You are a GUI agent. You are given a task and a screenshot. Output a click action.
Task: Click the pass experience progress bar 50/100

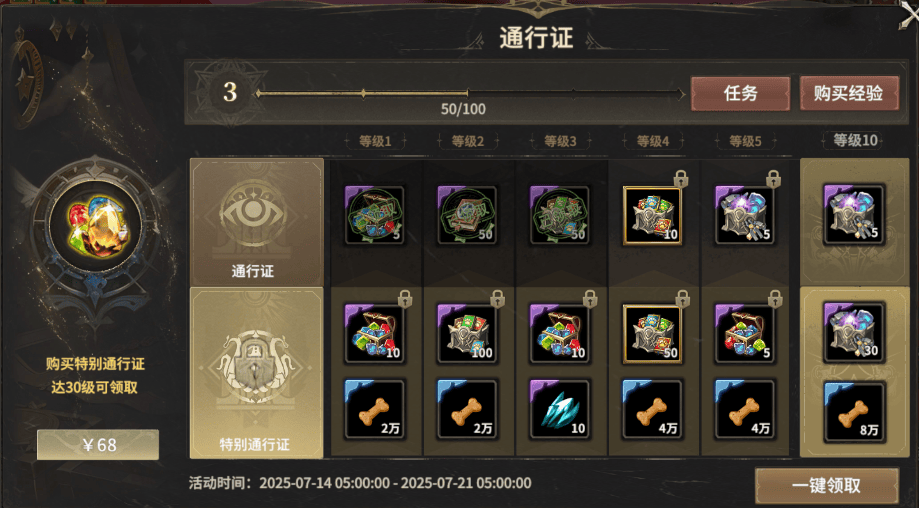(x=470, y=94)
